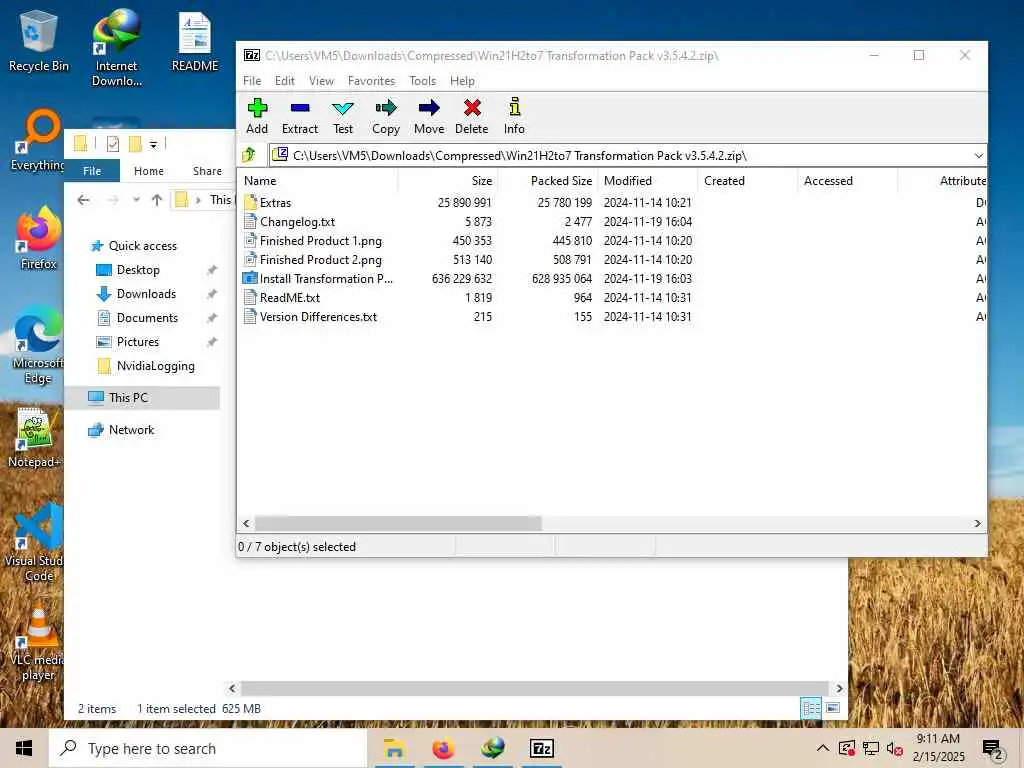Launch Firefox from the desktop
The image size is (1024, 768).
click(x=38, y=238)
